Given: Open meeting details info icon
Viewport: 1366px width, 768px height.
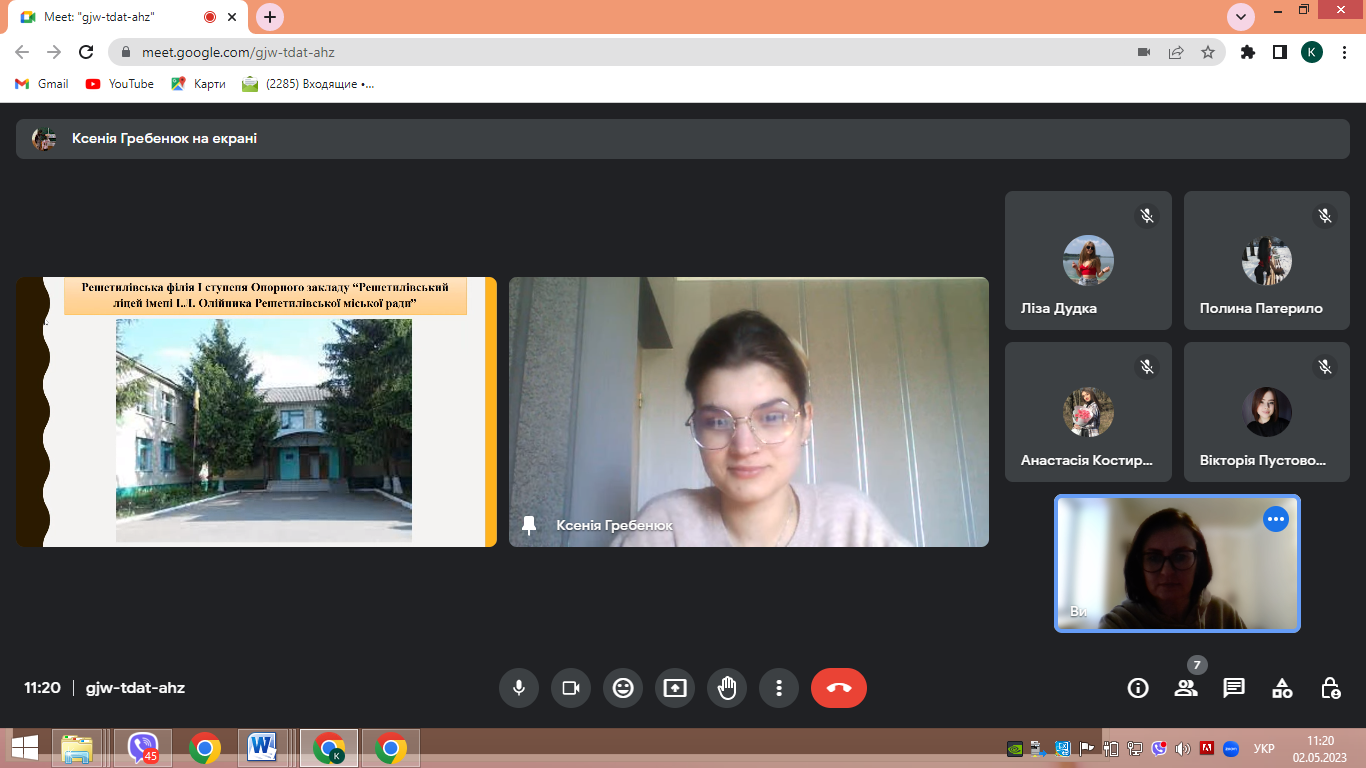Looking at the screenshot, I should 1137,688.
